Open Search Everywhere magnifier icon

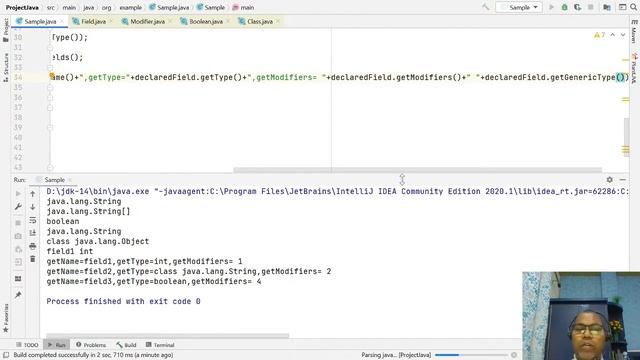coord(633,7)
